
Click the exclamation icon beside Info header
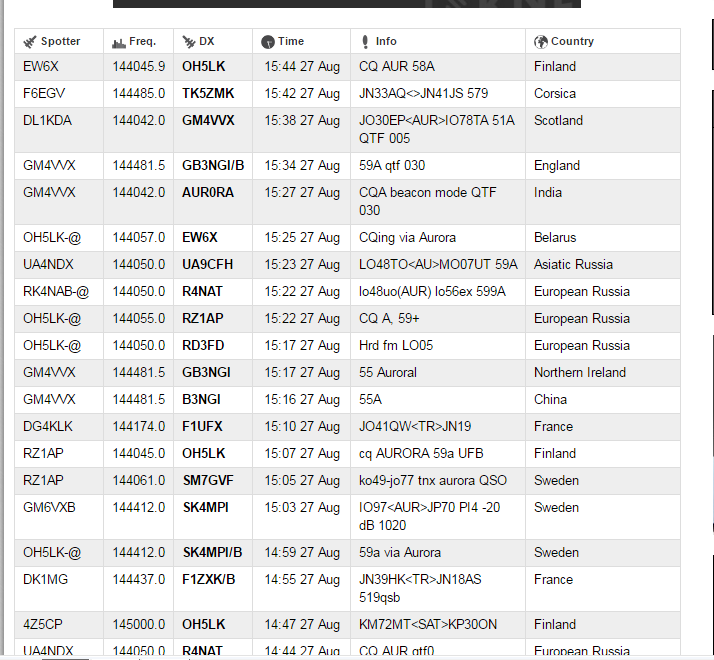(x=366, y=42)
